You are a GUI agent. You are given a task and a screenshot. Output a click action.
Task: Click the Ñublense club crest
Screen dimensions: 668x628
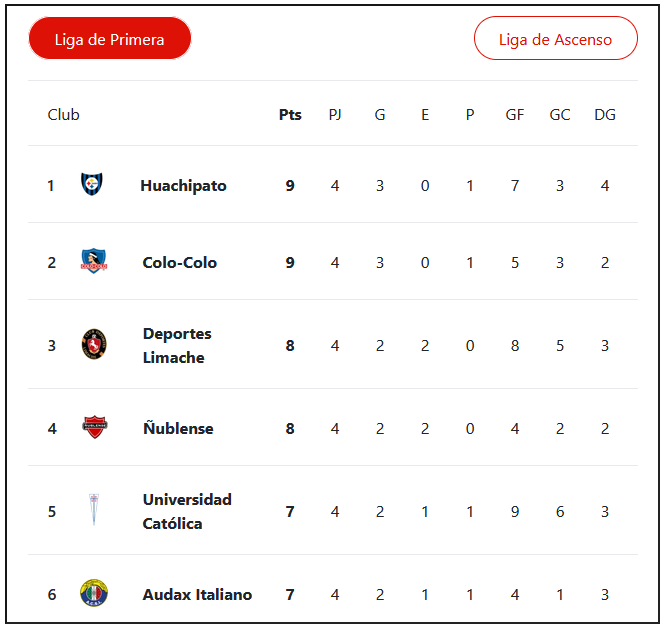click(x=94, y=428)
